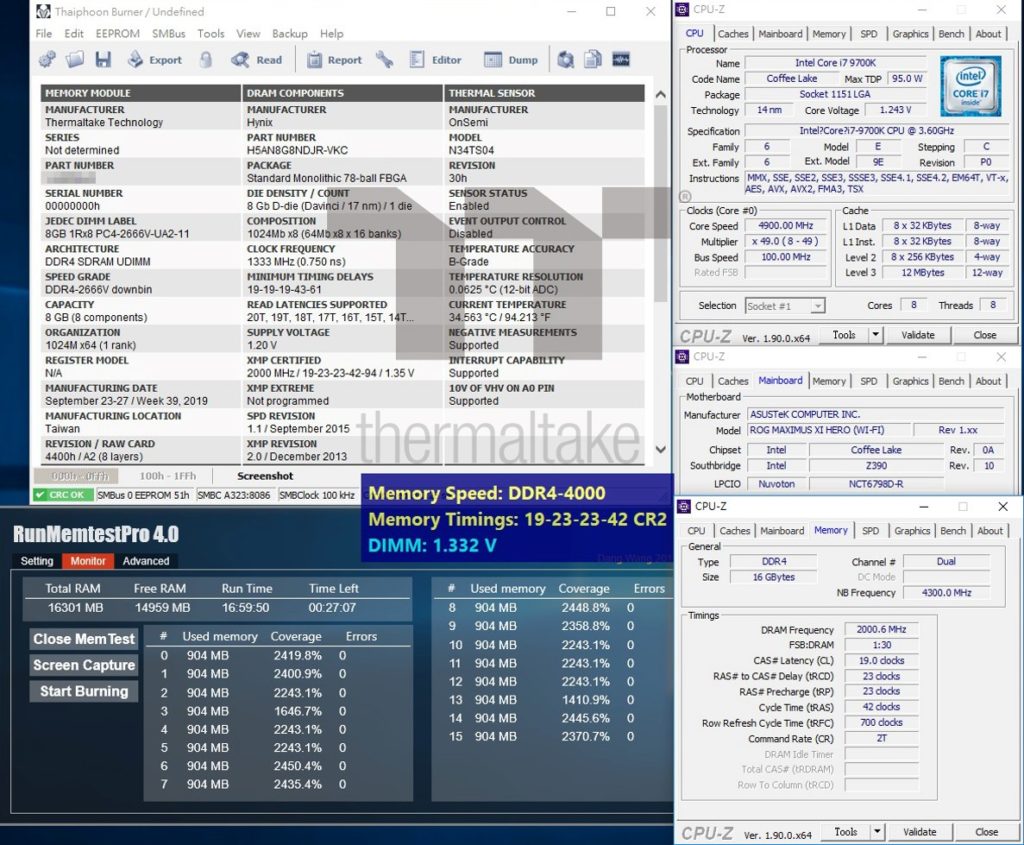
Task: Click Validate in bottom CPU-Z window
Action: pyautogui.click(x=920, y=832)
